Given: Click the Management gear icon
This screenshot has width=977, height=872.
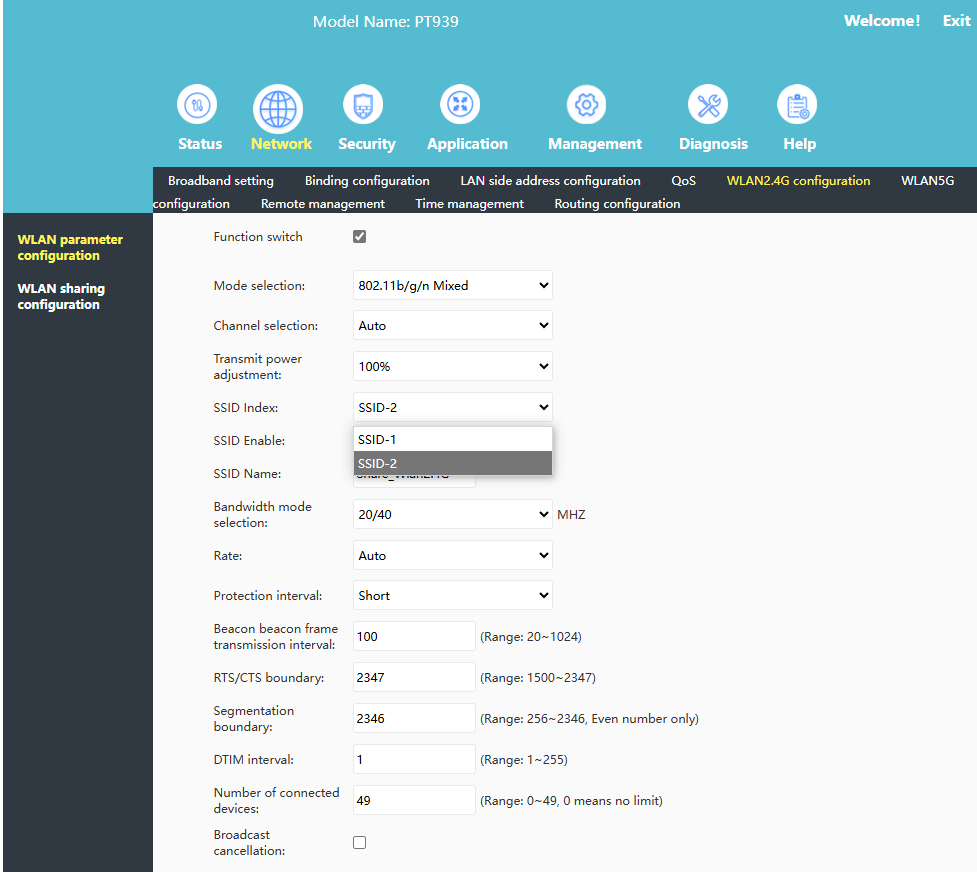Looking at the screenshot, I should pyautogui.click(x=586, y=105).
